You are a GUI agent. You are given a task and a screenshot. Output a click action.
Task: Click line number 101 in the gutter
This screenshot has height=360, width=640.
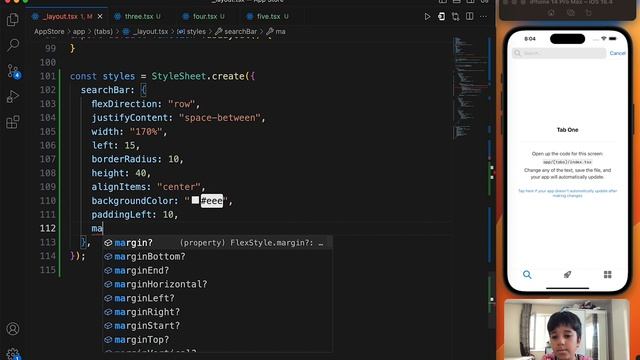(48, 76)
